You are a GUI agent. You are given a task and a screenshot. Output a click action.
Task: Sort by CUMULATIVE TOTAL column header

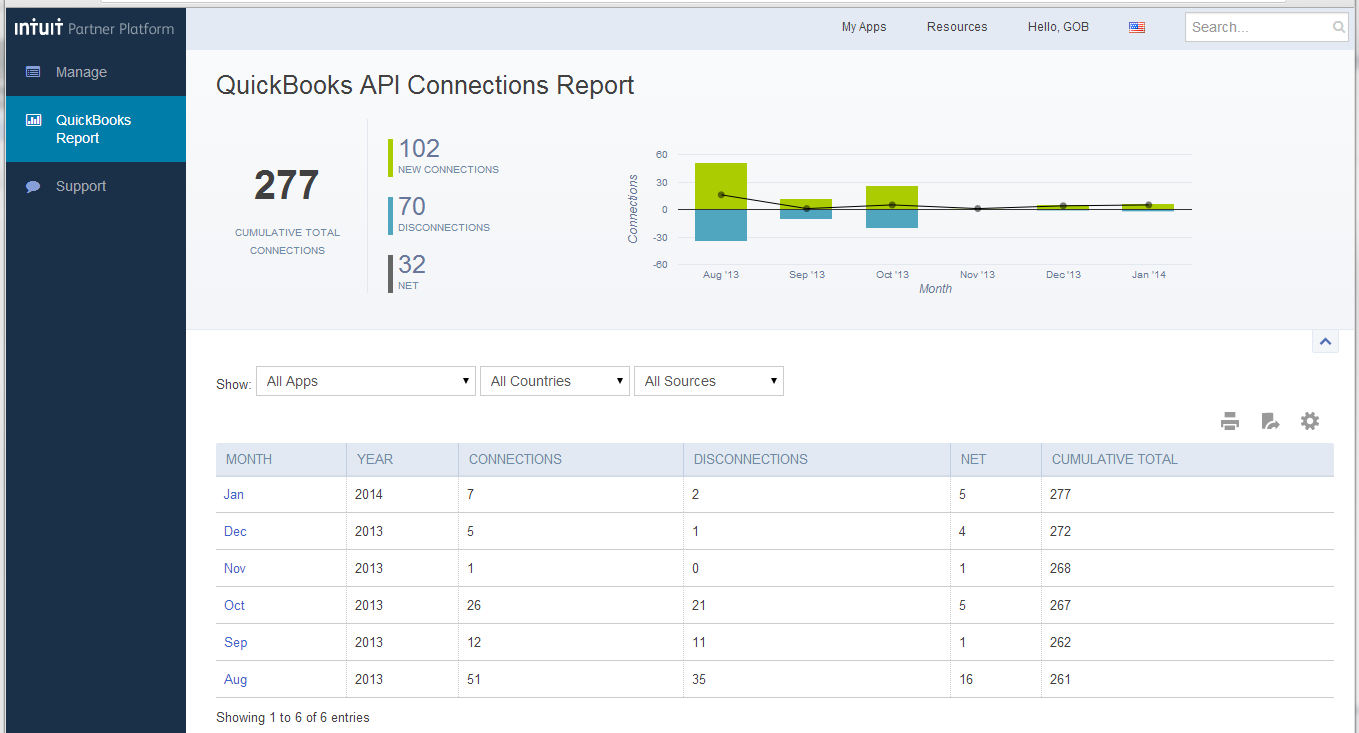(1187, 459)
